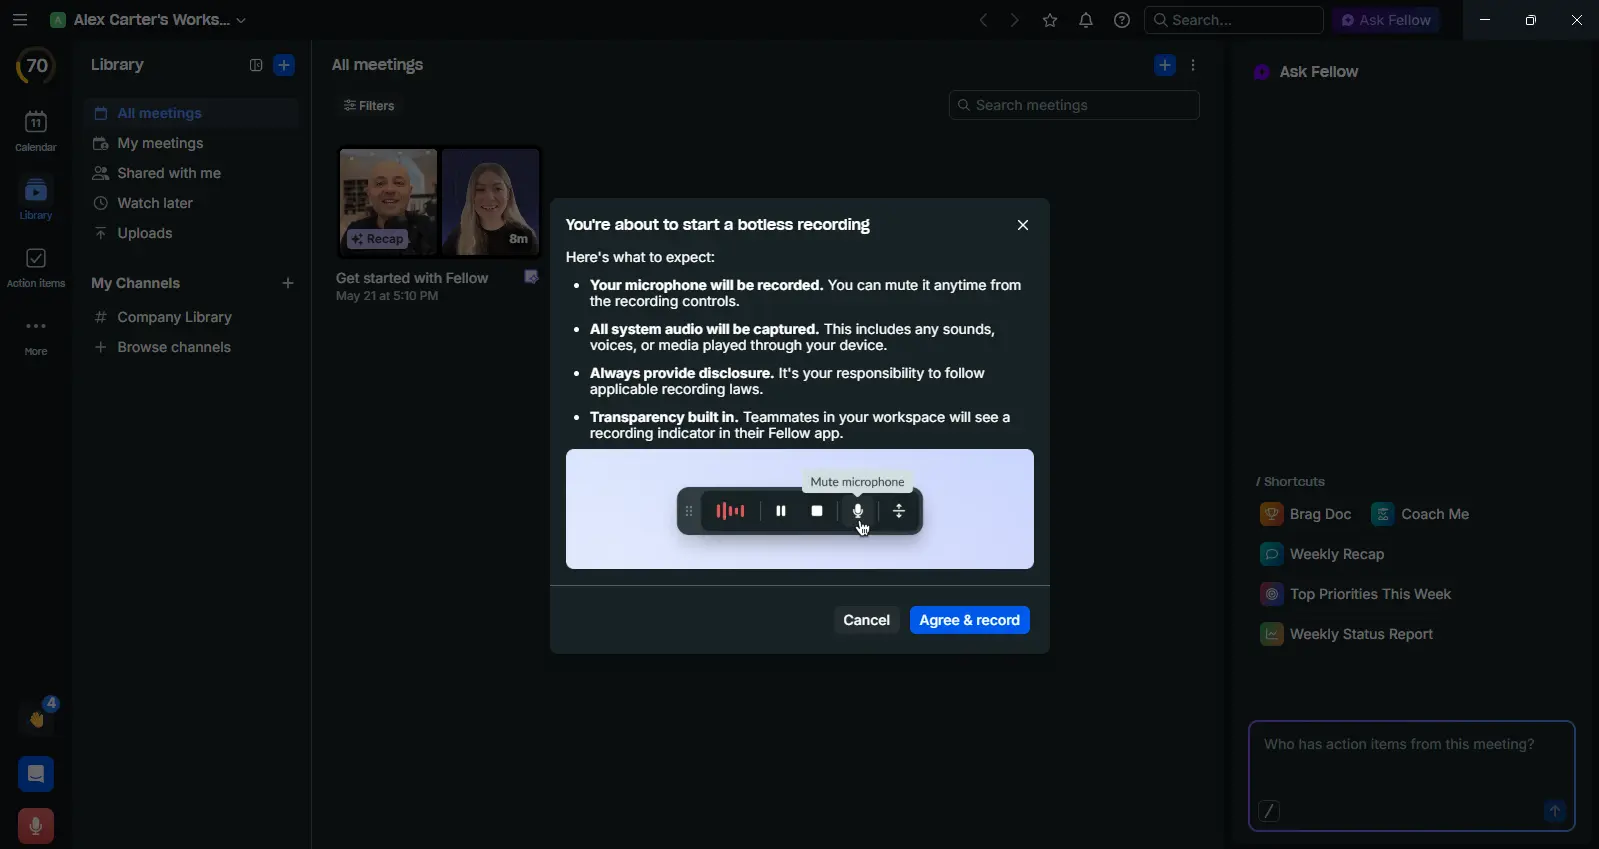This screenshot has width=1599, height=849.
Task: Select the Weekly Recap shortcut
Action: tap(1322, 554)
